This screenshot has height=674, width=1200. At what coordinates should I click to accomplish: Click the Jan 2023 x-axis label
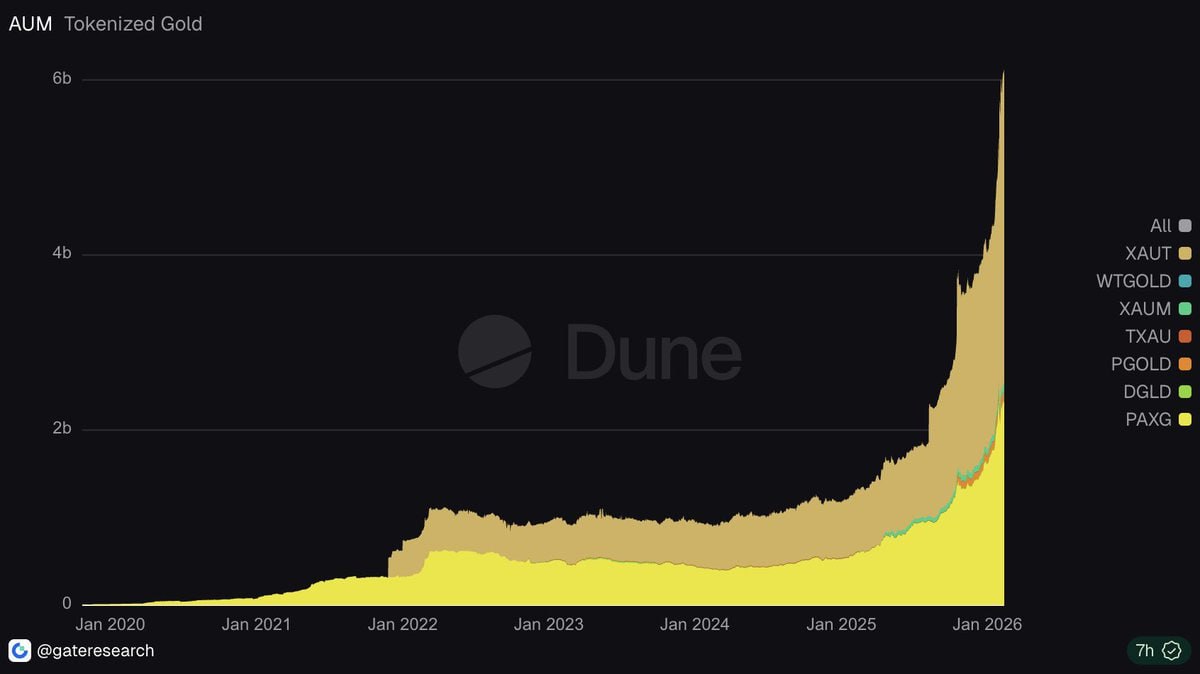click(x=548, y=625)
